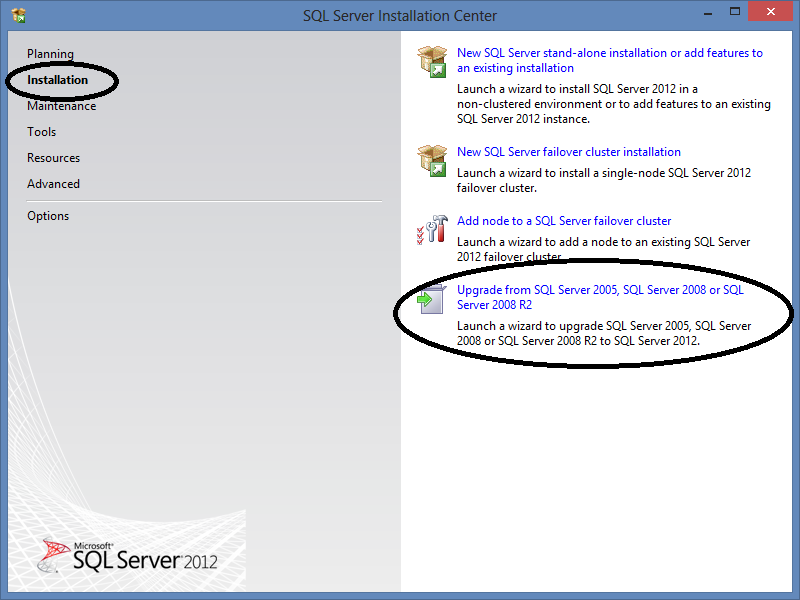Switch to the Maintenance page
This screenshot has width=800, height=600.
[62, 106]
